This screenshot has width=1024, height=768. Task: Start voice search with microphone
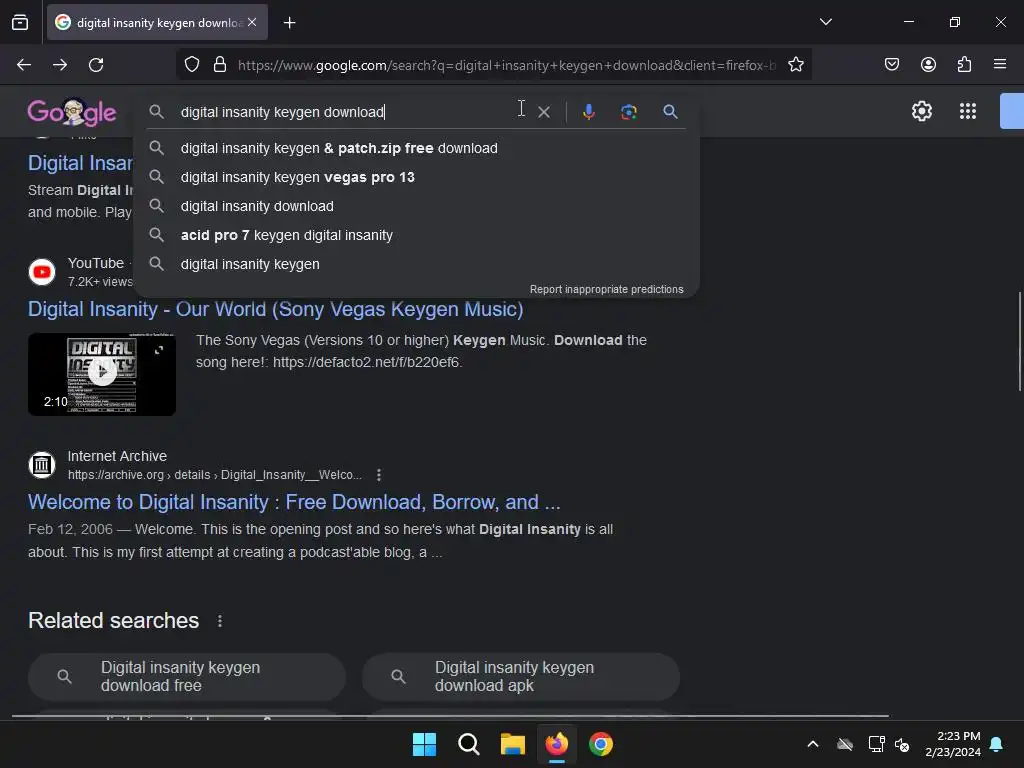[x=588, y=112]
